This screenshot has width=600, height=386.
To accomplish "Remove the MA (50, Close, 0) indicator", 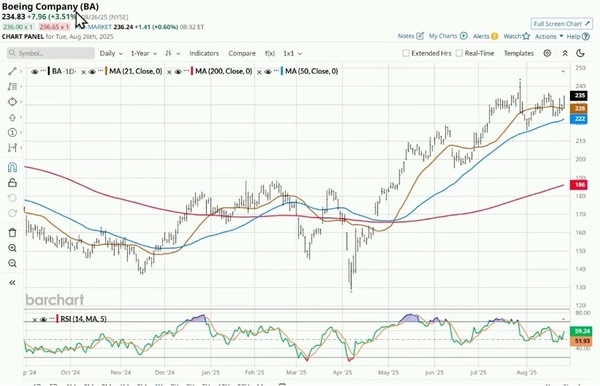I will pos(259,72).
